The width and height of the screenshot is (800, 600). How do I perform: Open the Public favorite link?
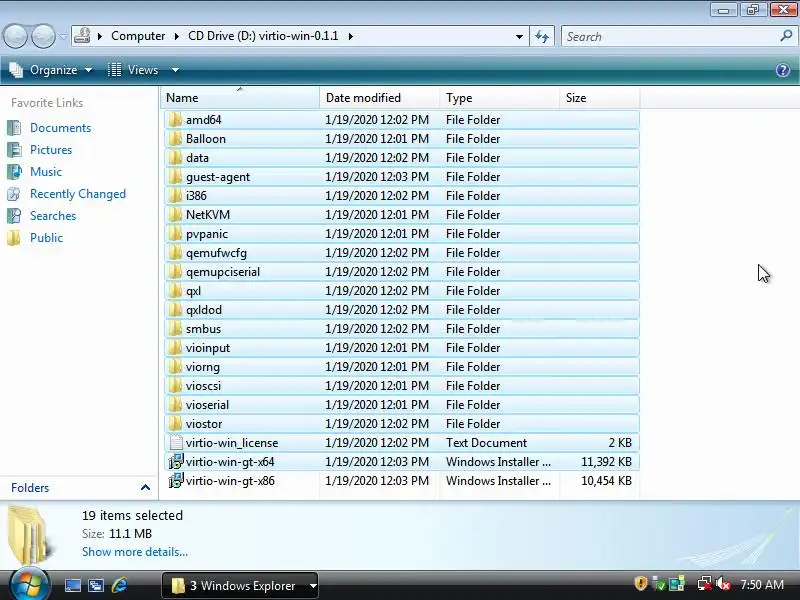(x=46, y=238)
